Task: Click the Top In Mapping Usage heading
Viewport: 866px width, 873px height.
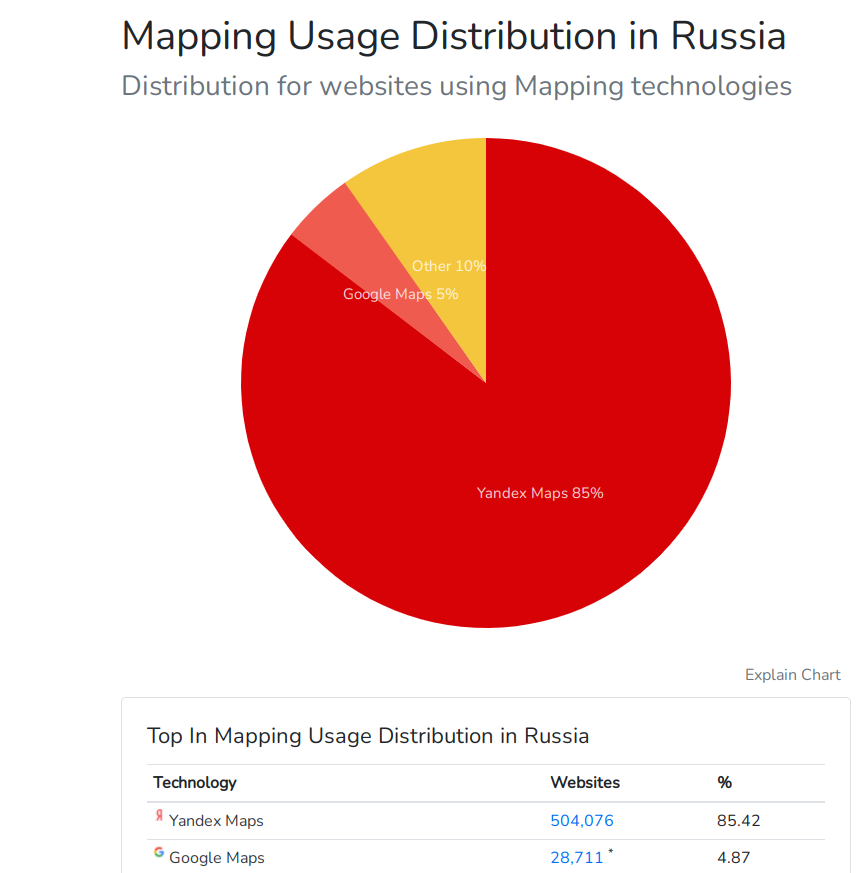Action: 368,736
